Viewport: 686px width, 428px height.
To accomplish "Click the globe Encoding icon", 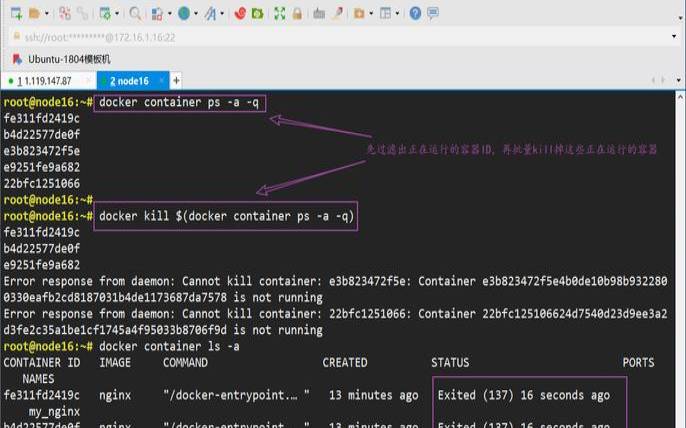I will coord(184,14).
